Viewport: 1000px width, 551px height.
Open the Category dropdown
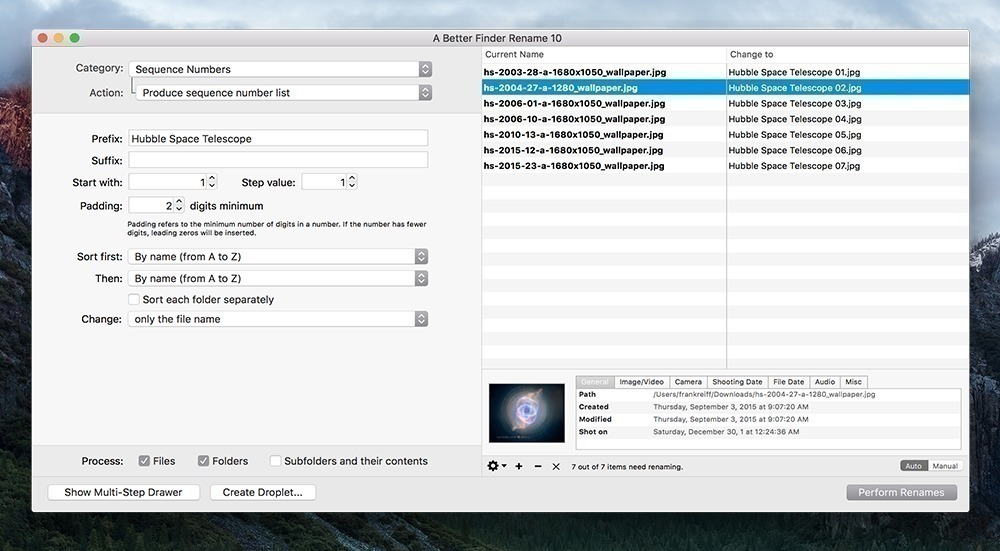280,69
